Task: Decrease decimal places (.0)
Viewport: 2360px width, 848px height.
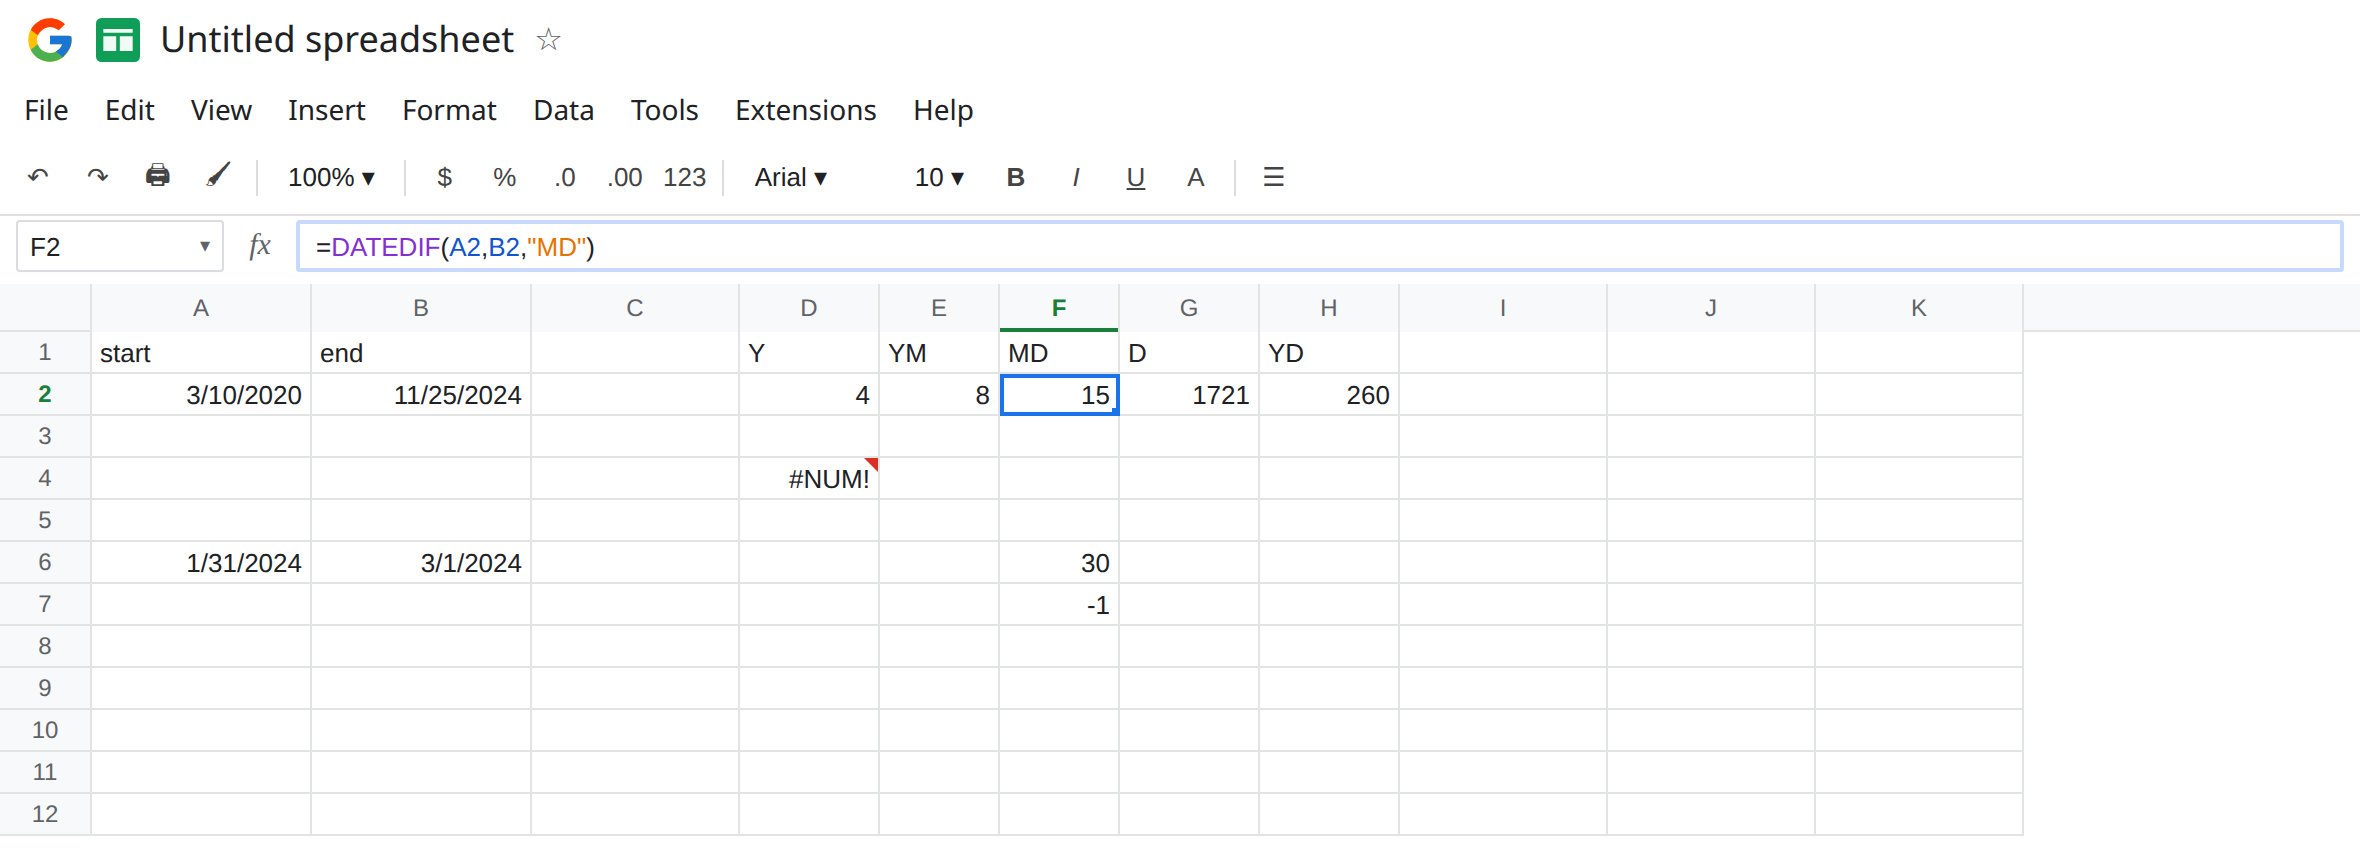Action: [565, 177]
